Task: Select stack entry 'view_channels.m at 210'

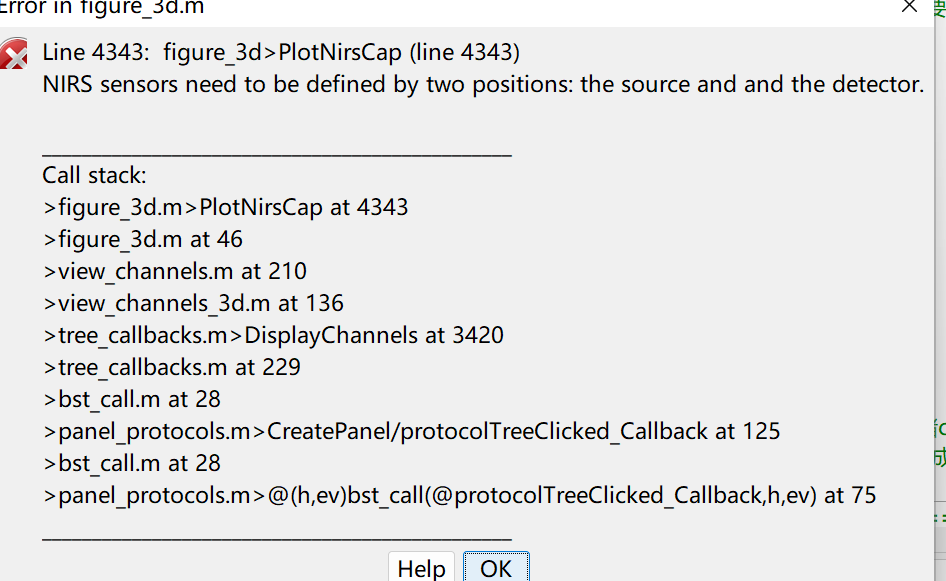Action: point(174,271)
